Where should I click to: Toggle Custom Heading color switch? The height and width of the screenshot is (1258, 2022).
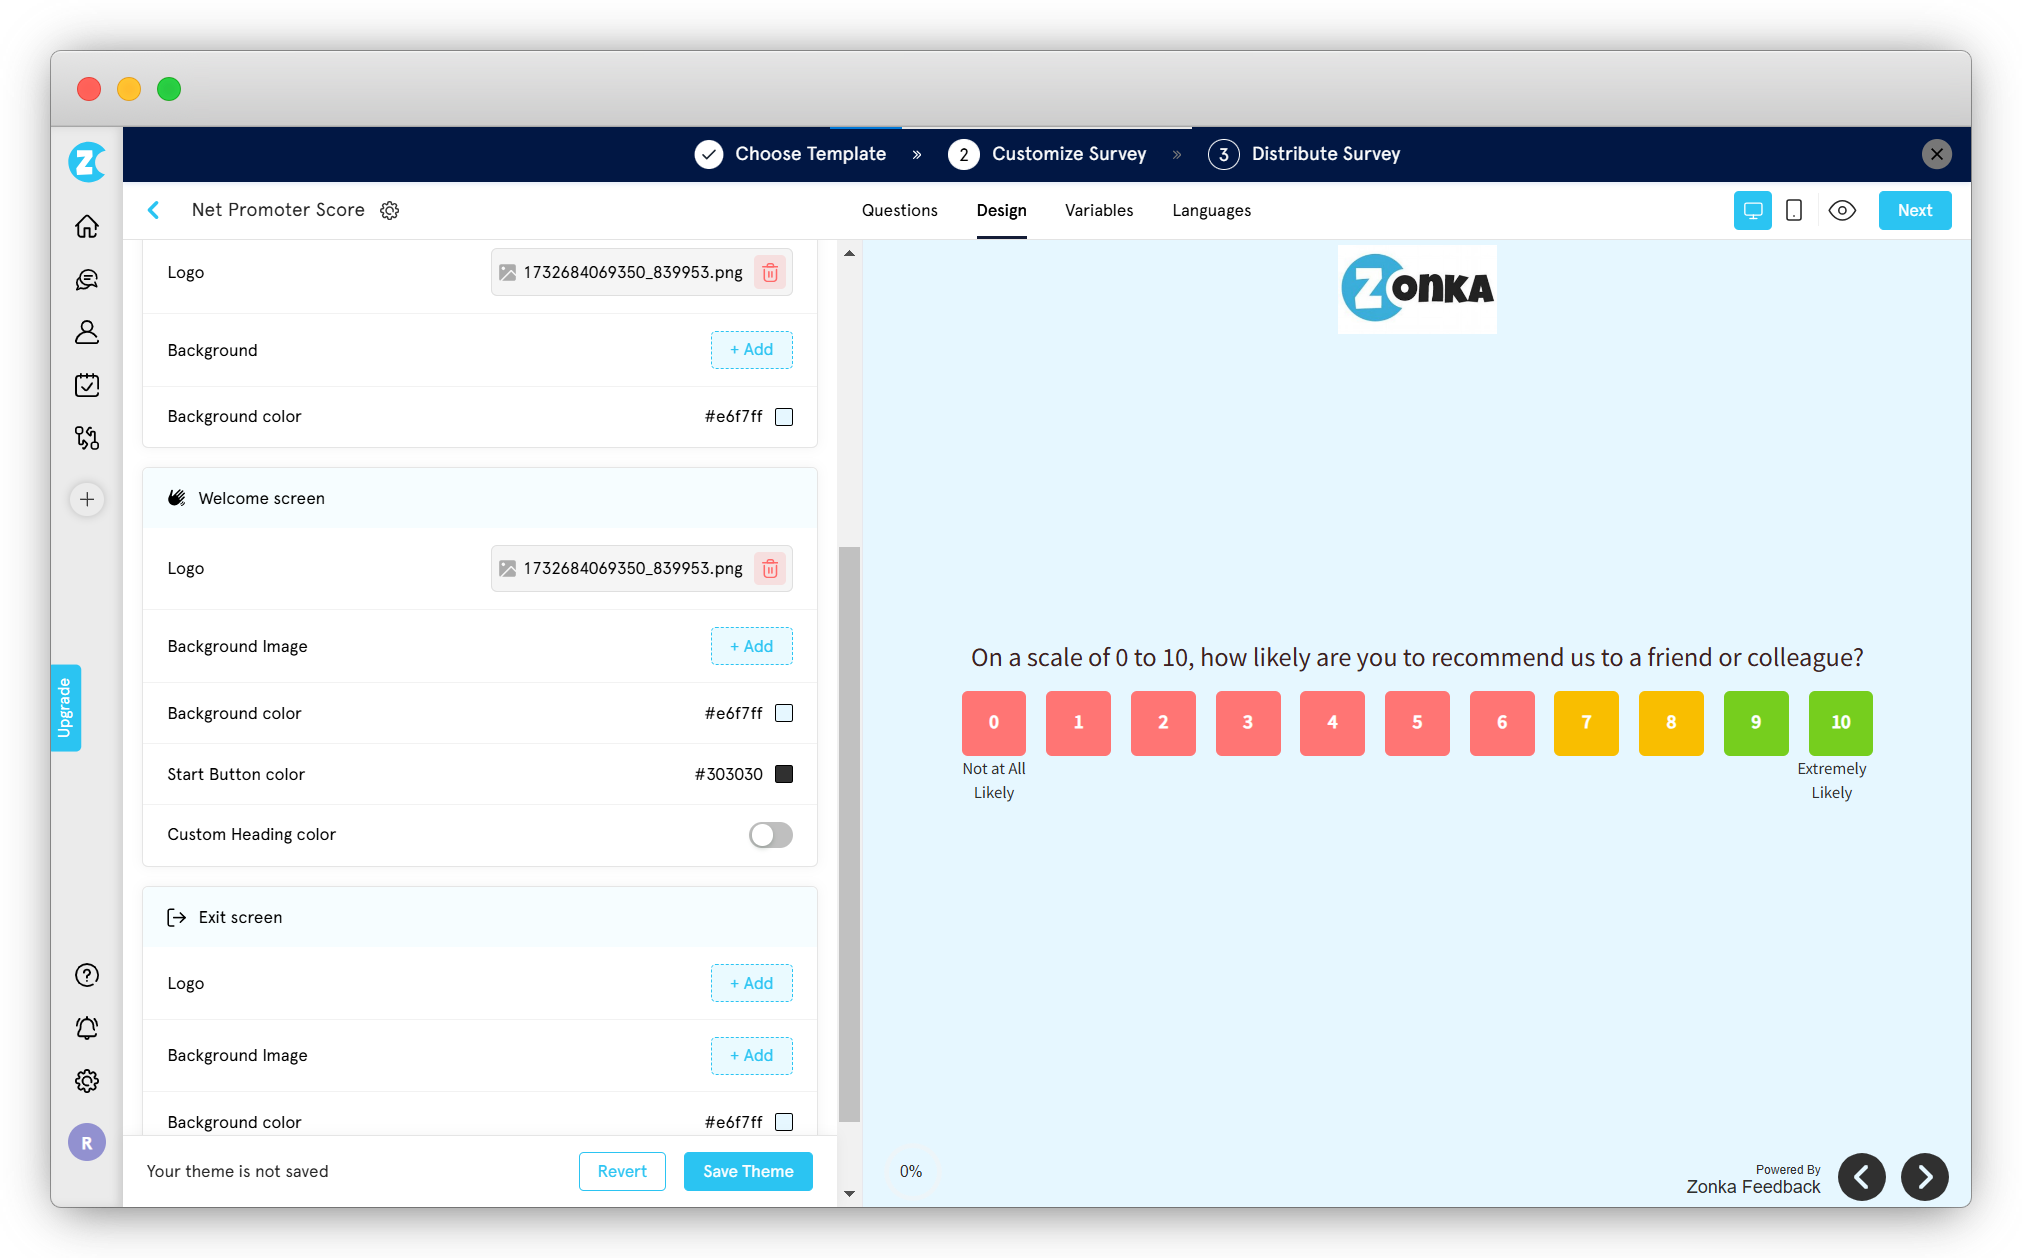771,835
